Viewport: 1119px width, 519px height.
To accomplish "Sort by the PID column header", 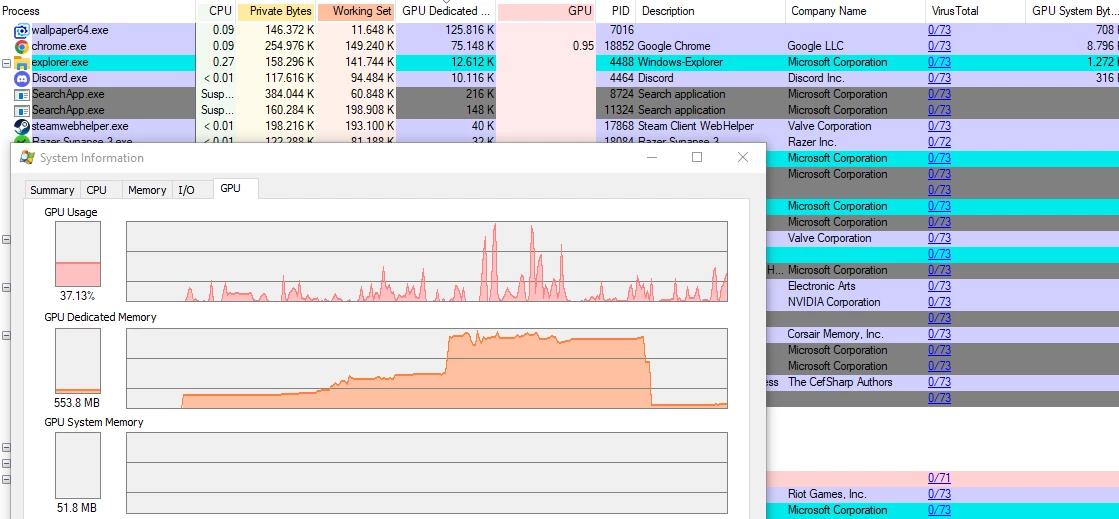I will (615, 11).
